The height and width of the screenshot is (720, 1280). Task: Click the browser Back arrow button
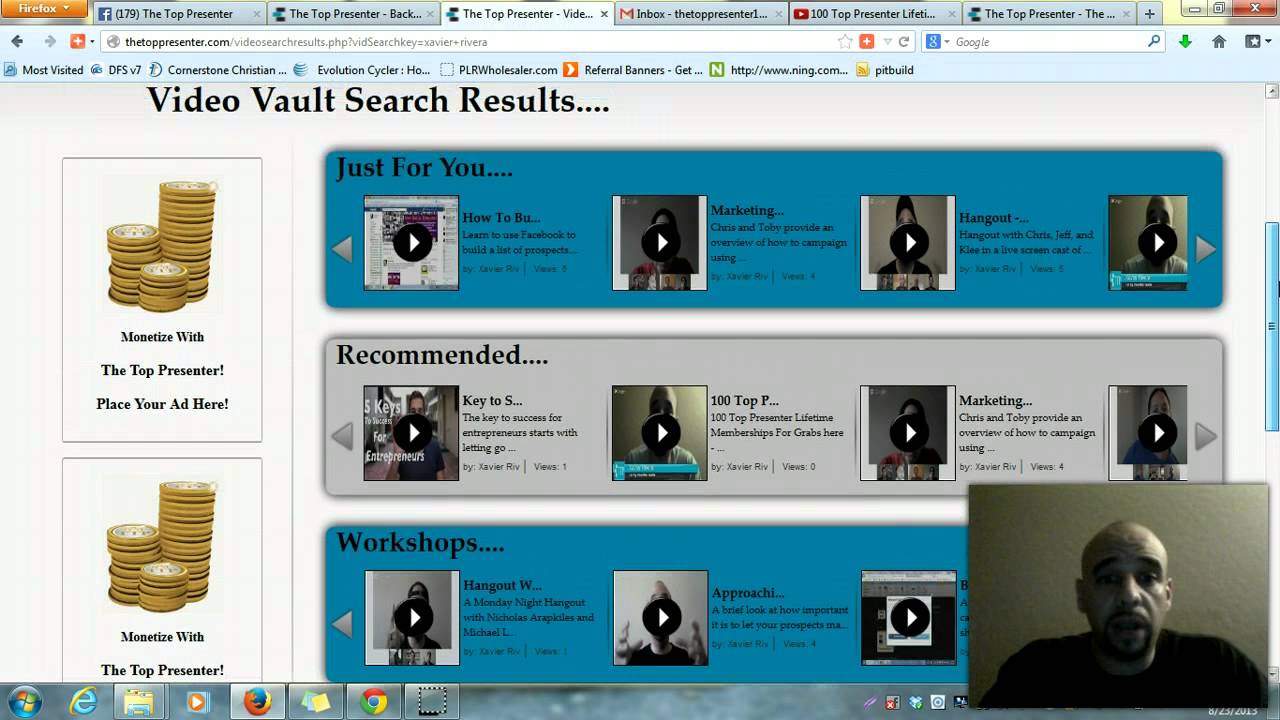click(x=17, y=42)
